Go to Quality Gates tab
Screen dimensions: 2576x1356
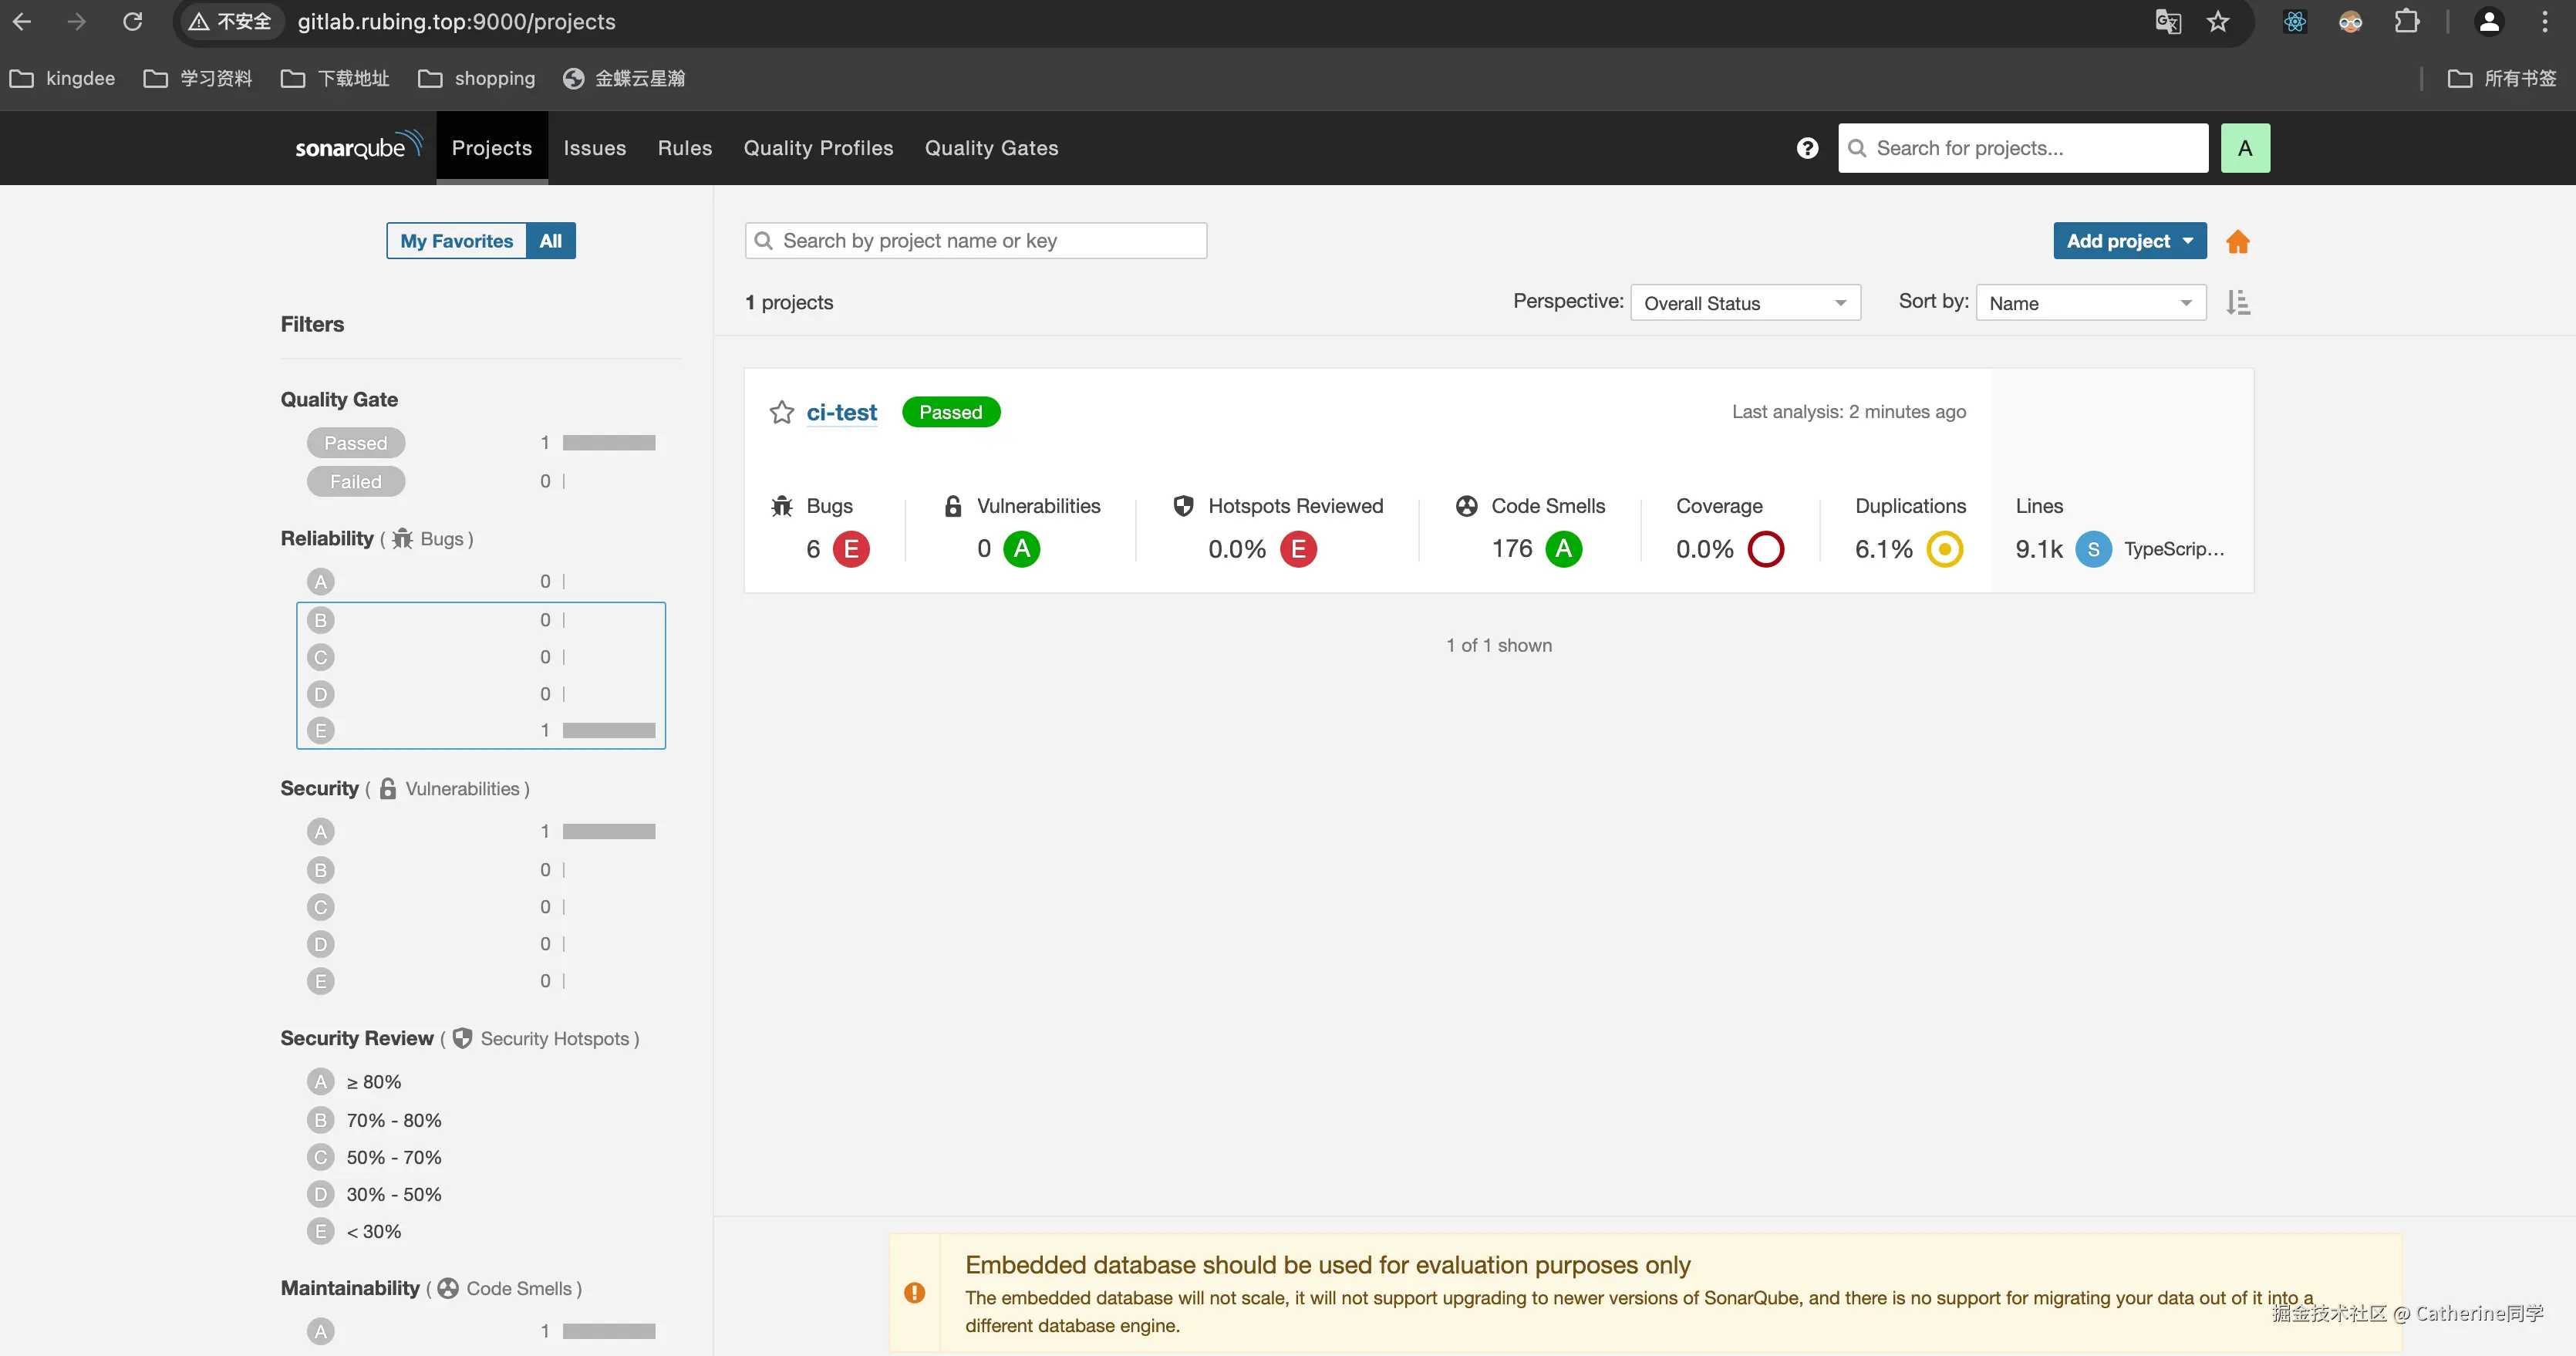click(x=990, y=148)
